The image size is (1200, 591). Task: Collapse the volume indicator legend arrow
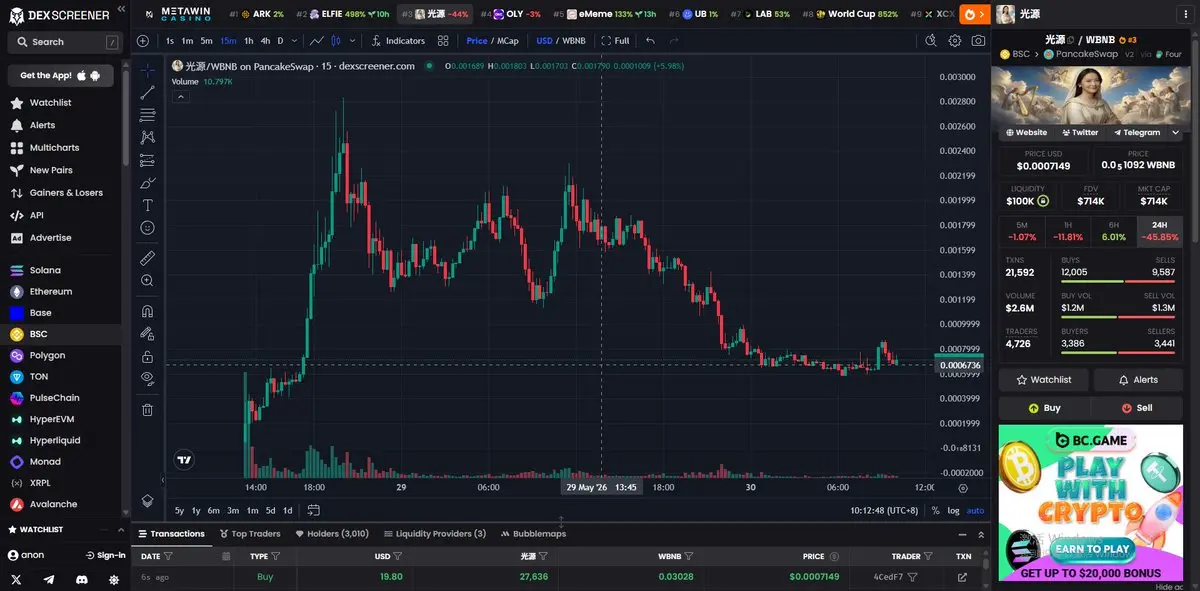pyautogui.click(x=181, y=96)
